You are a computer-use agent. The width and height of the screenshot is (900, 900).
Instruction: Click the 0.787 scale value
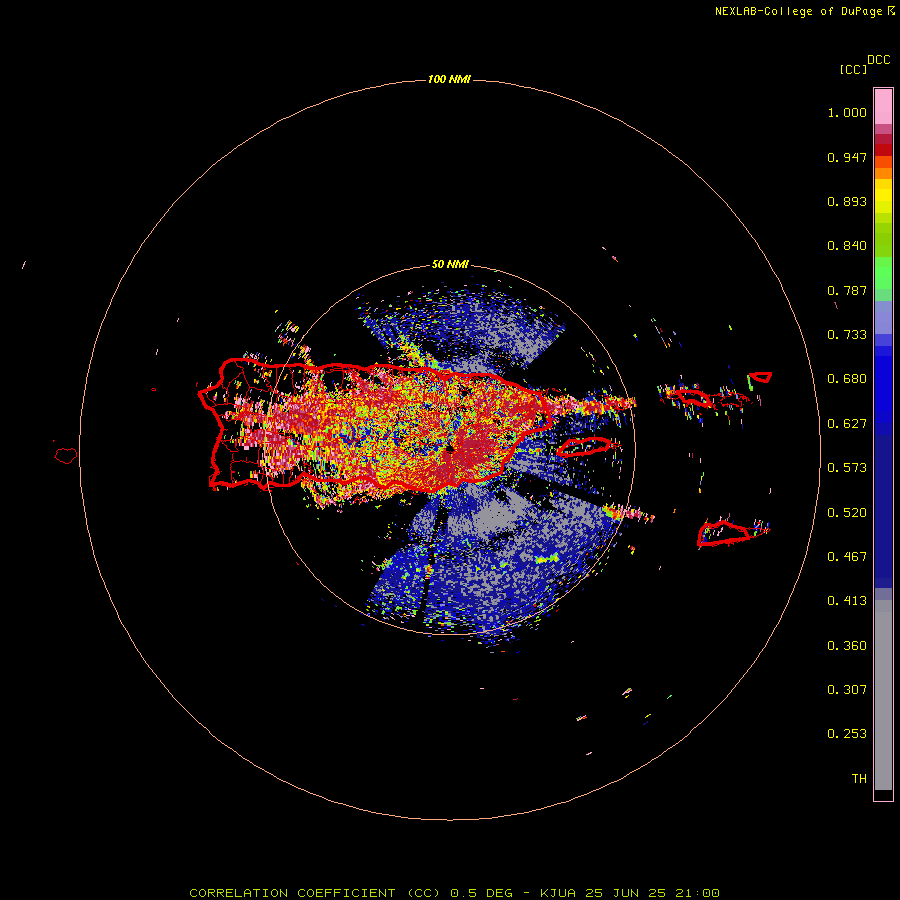pyautogui.click(x=847, y=290)
